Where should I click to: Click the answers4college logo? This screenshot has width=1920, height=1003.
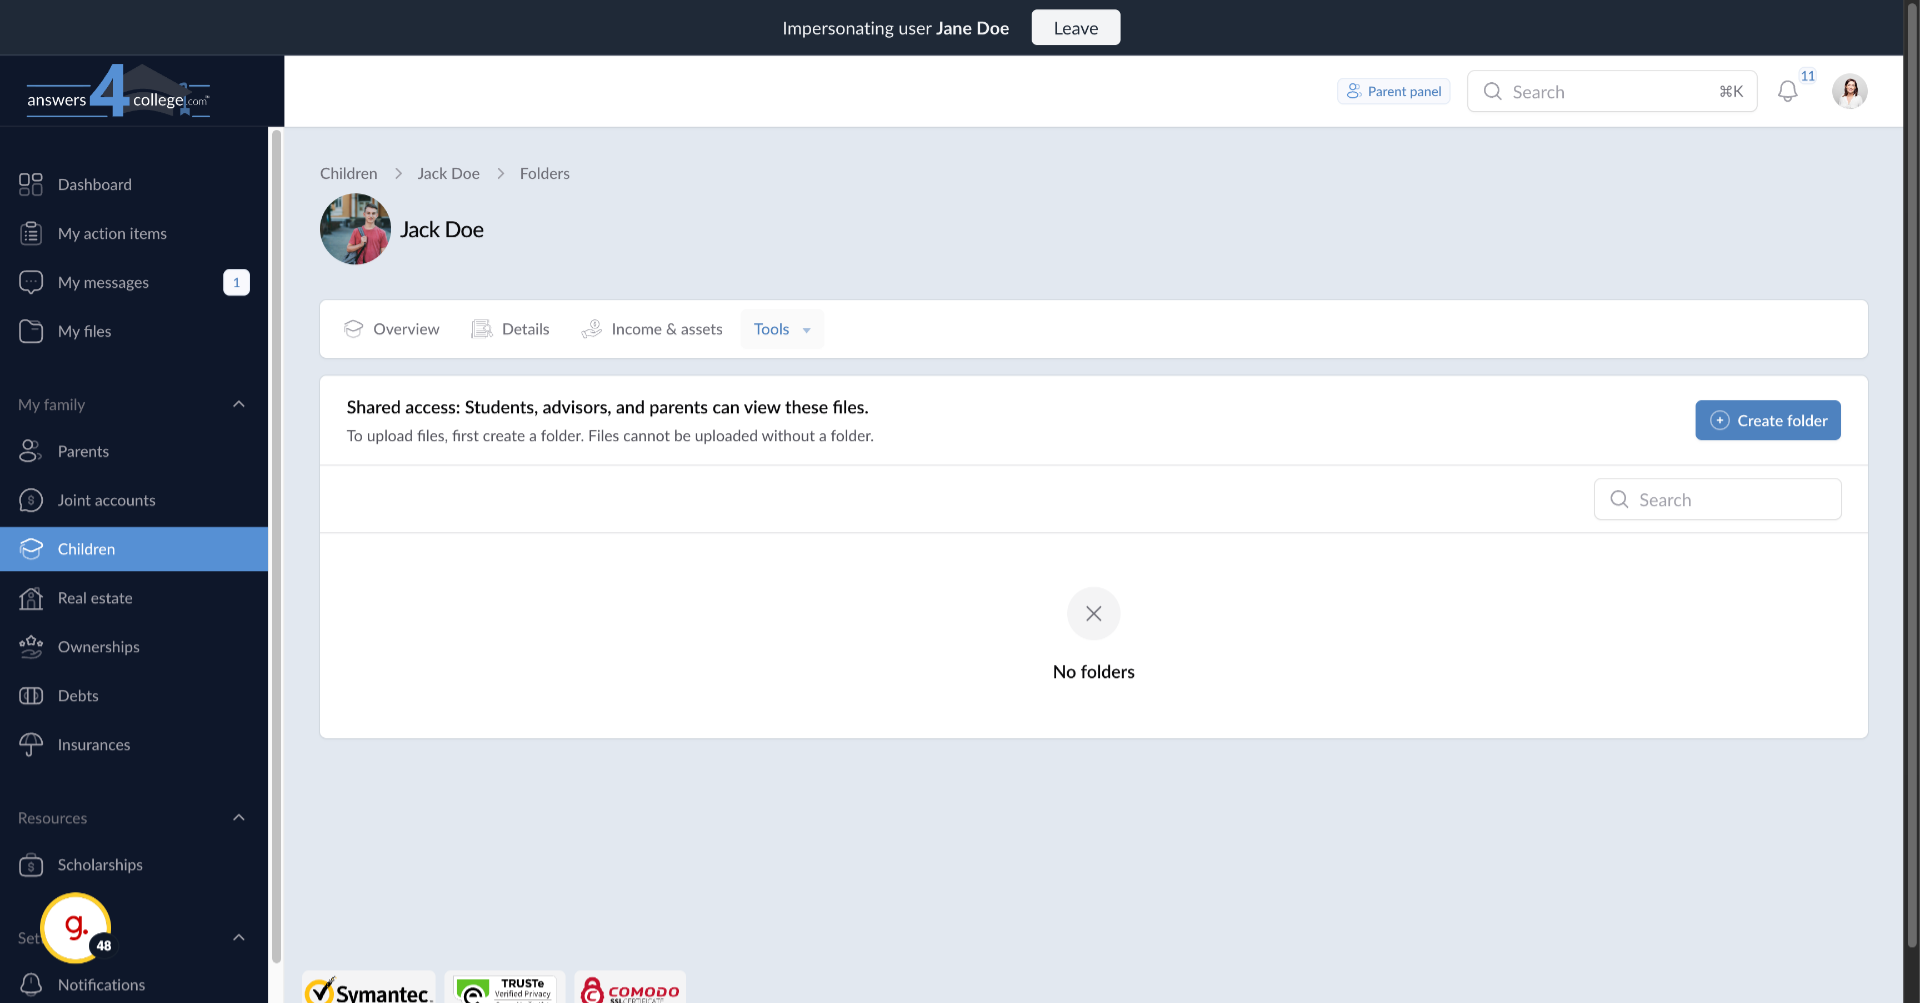coord(118,91)
